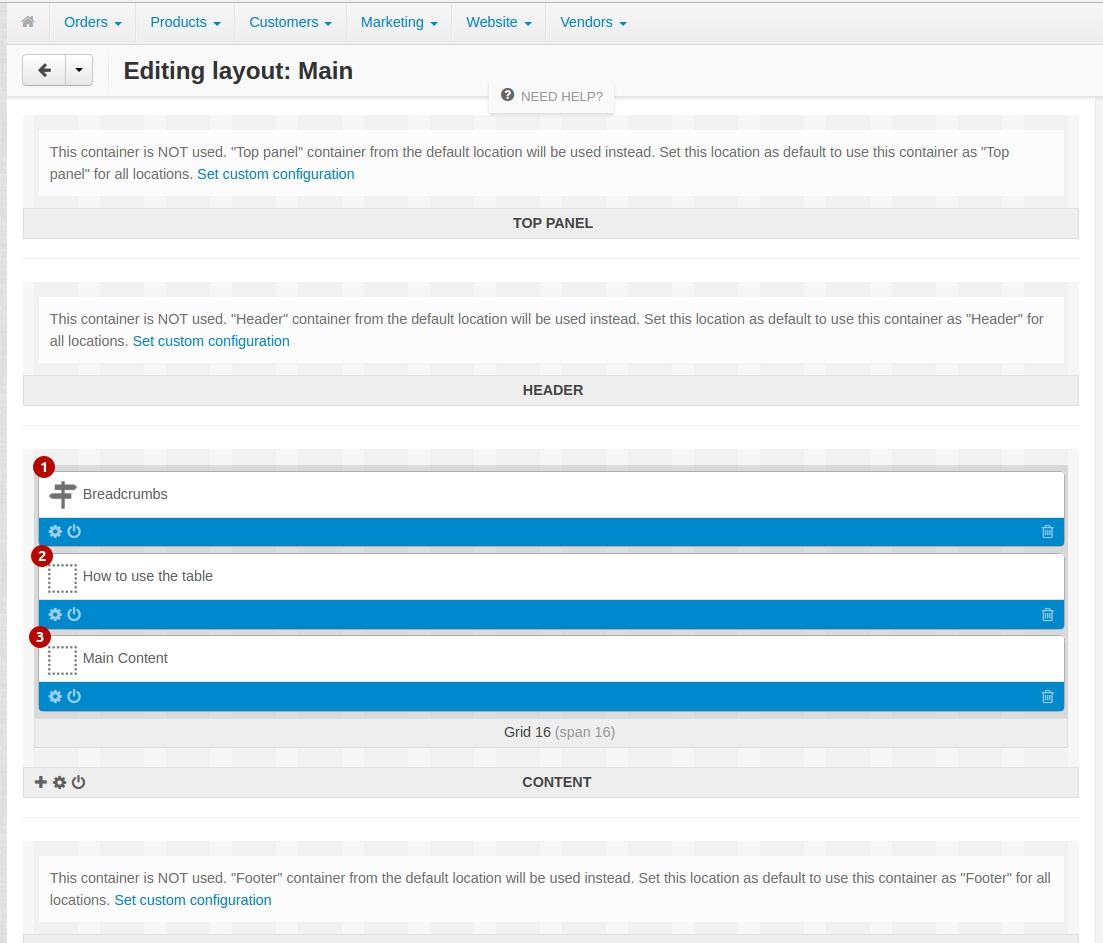Open the Orders menu
Screen dimensions: 1103x943
[92, 23]
